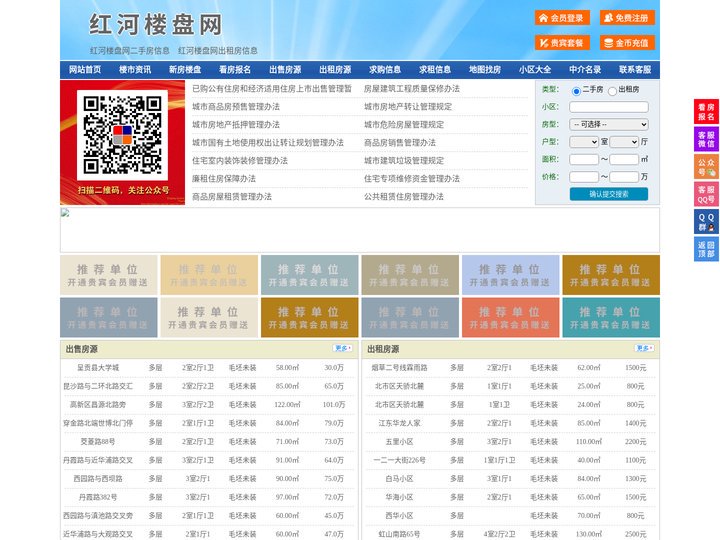
Task: Expand the 户型 厅 dropdown
Action: tap(624, 142)
